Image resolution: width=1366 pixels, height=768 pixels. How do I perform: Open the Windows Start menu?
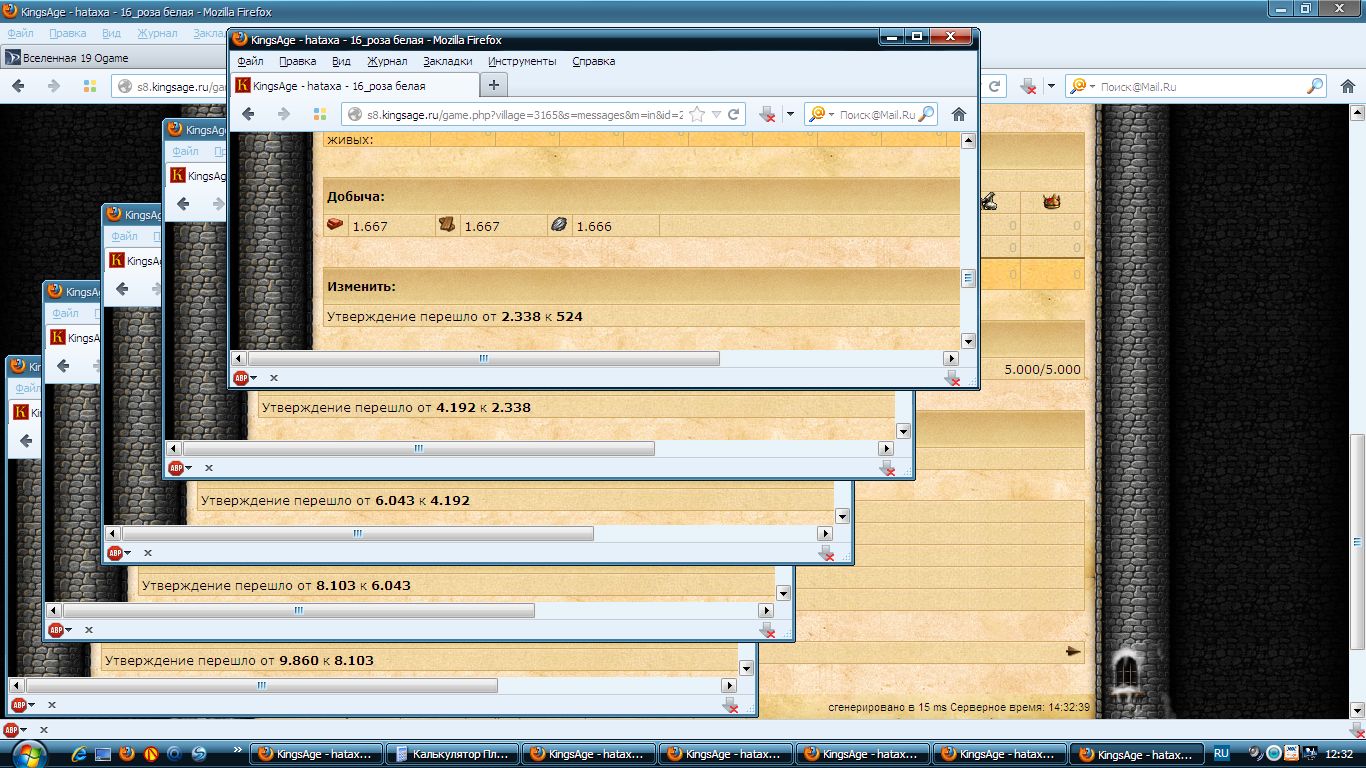coord(29,753)
